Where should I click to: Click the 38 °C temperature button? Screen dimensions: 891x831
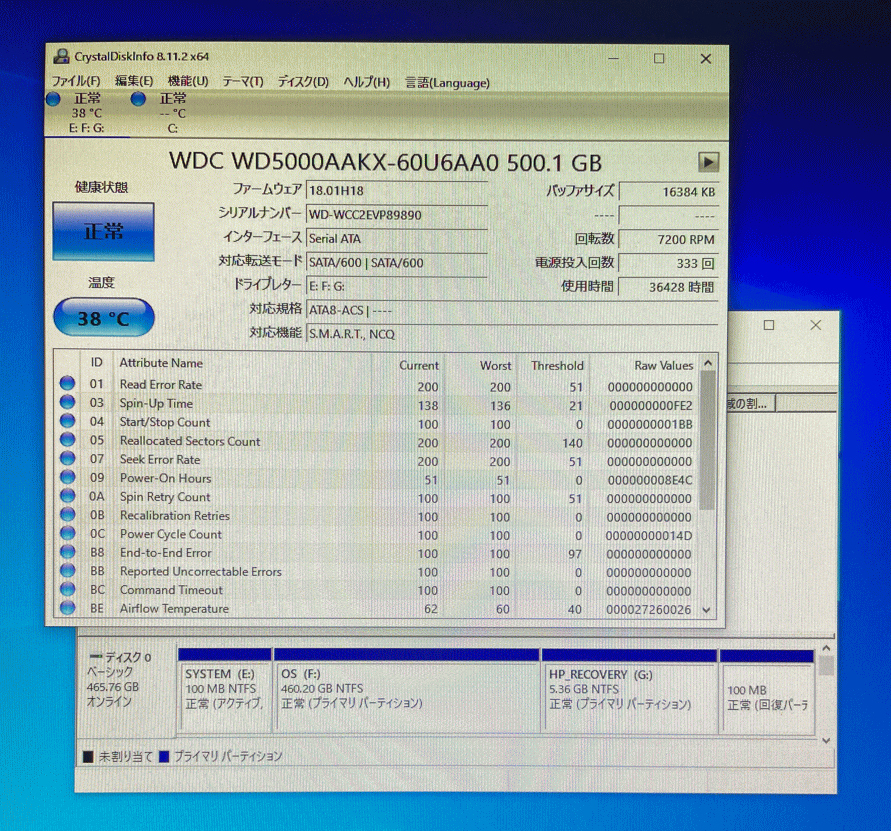click(103, 318)
